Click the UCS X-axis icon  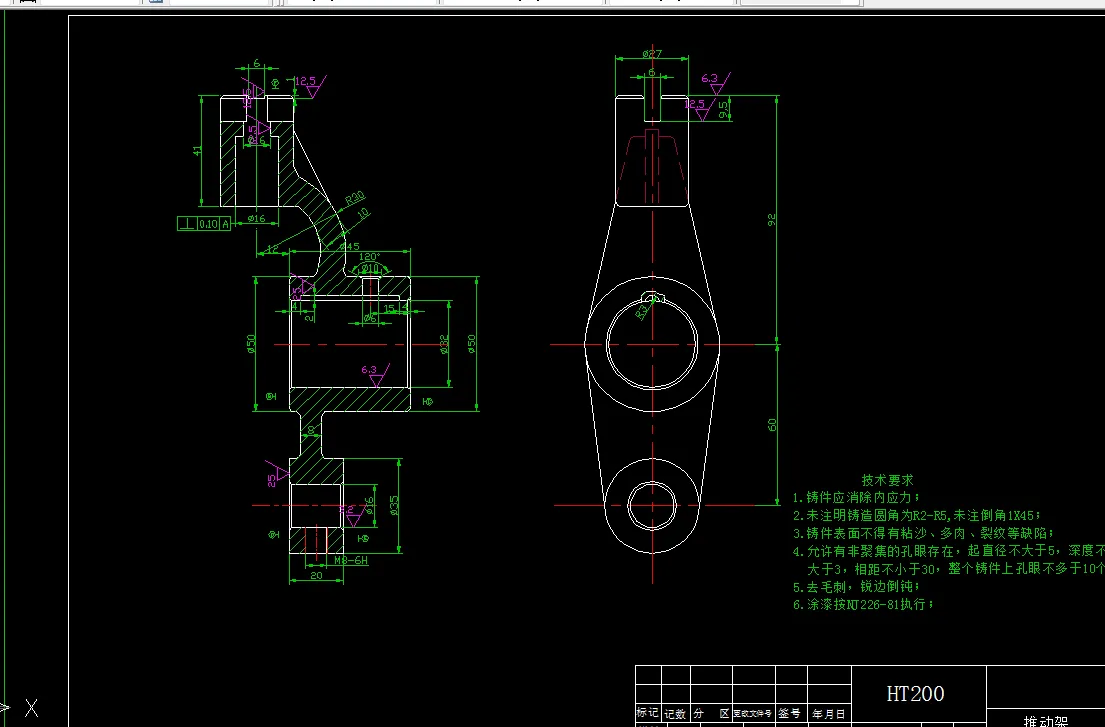(31, 707)
